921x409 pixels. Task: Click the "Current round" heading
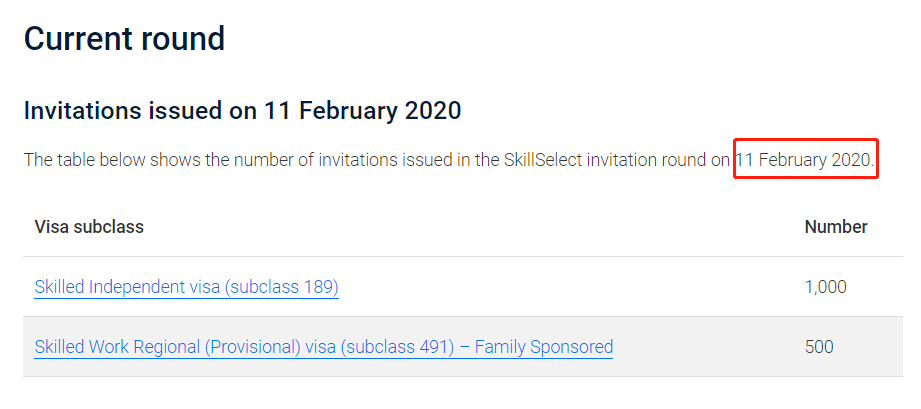click(x=124, y=39)
